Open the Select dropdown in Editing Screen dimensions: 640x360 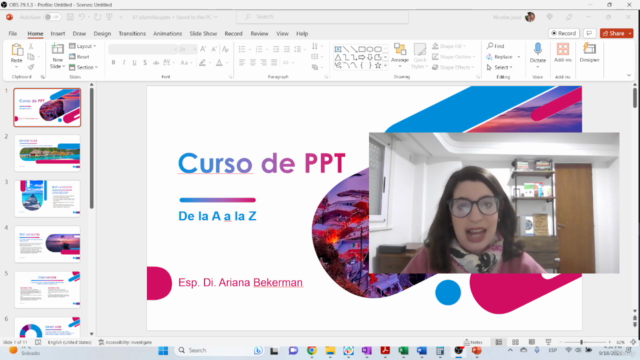(500, 67)
